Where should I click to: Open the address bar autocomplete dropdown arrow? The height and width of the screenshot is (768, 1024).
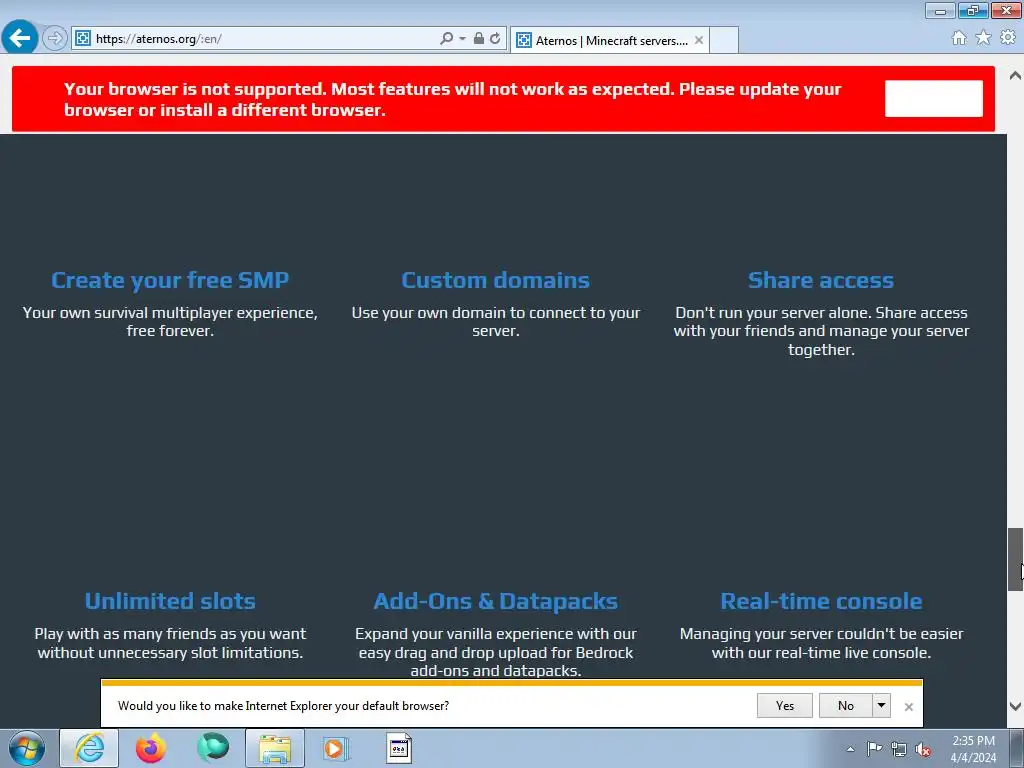[x=462, y=39]
